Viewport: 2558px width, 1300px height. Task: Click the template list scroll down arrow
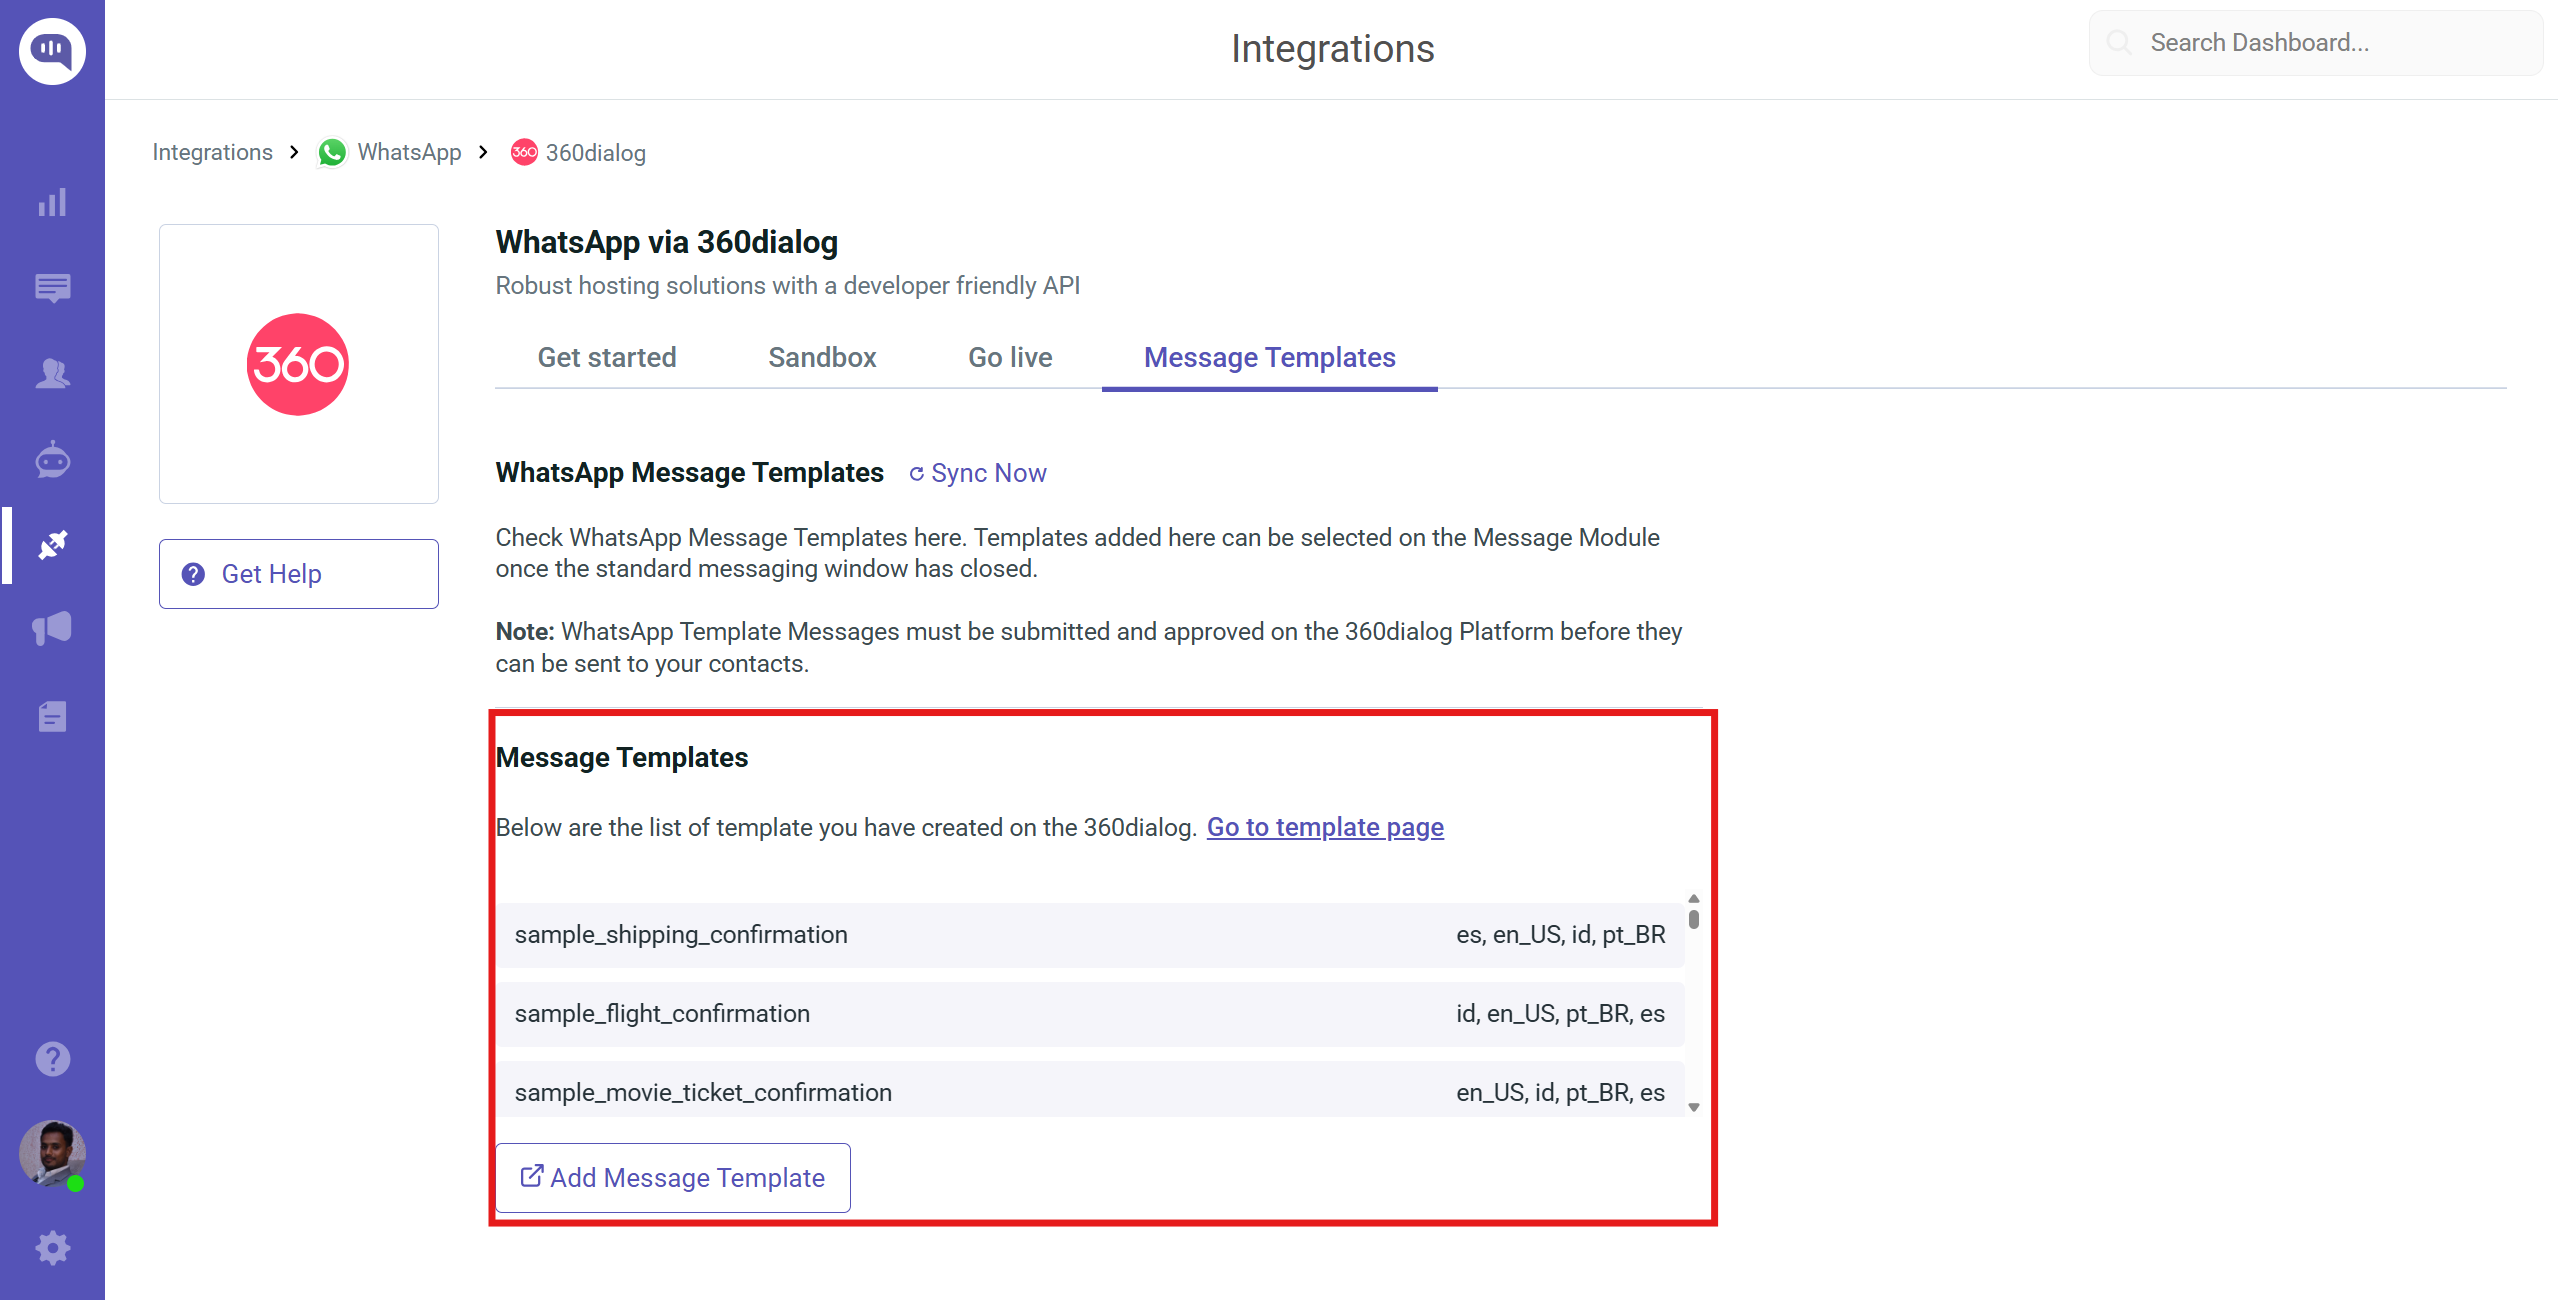pos(1693,1107)
